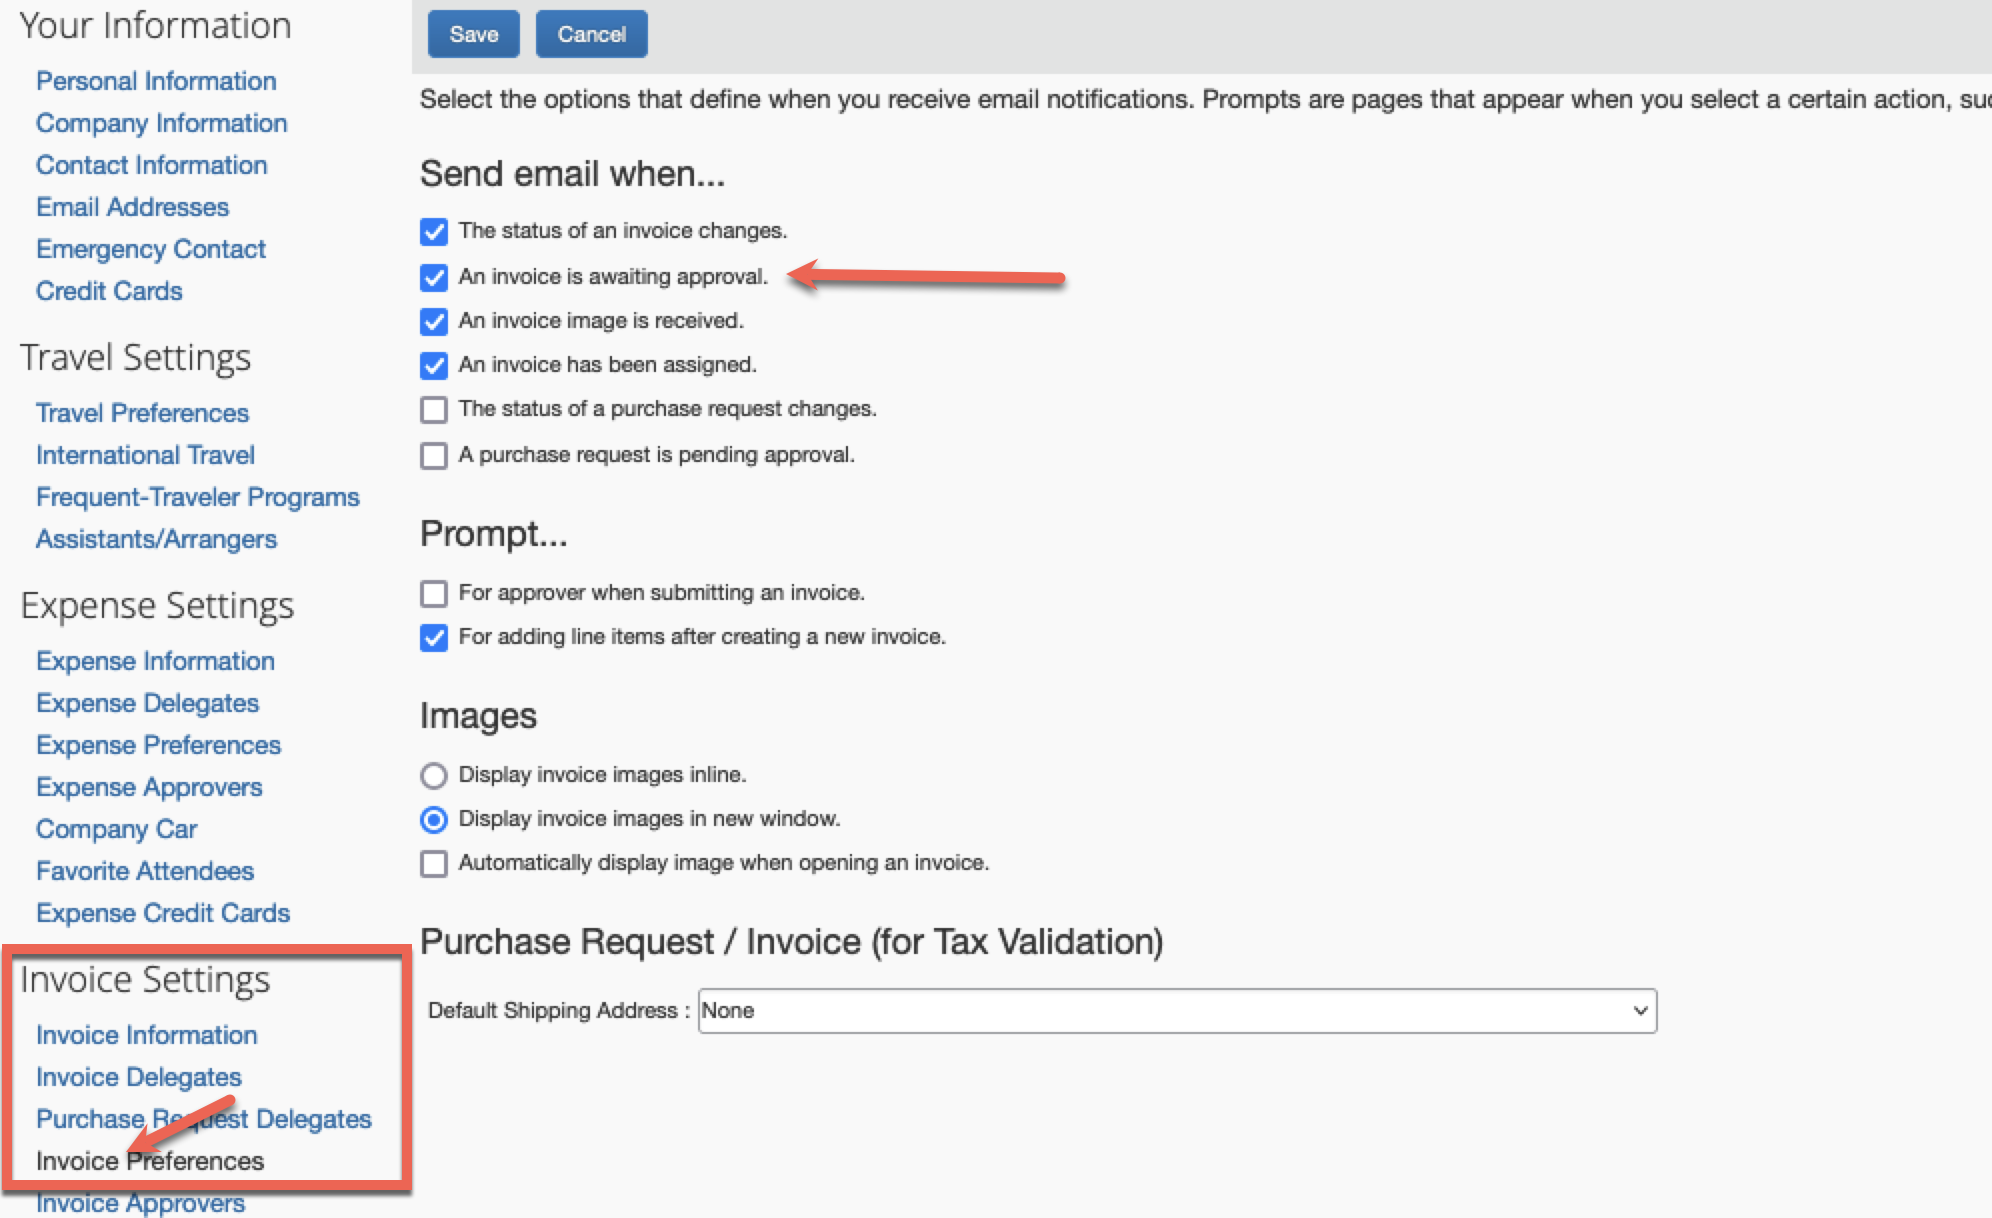This screenshot has width=1992, height=1218.
Task: Open Invoice Approvers settings
Action: [140, 1203]
